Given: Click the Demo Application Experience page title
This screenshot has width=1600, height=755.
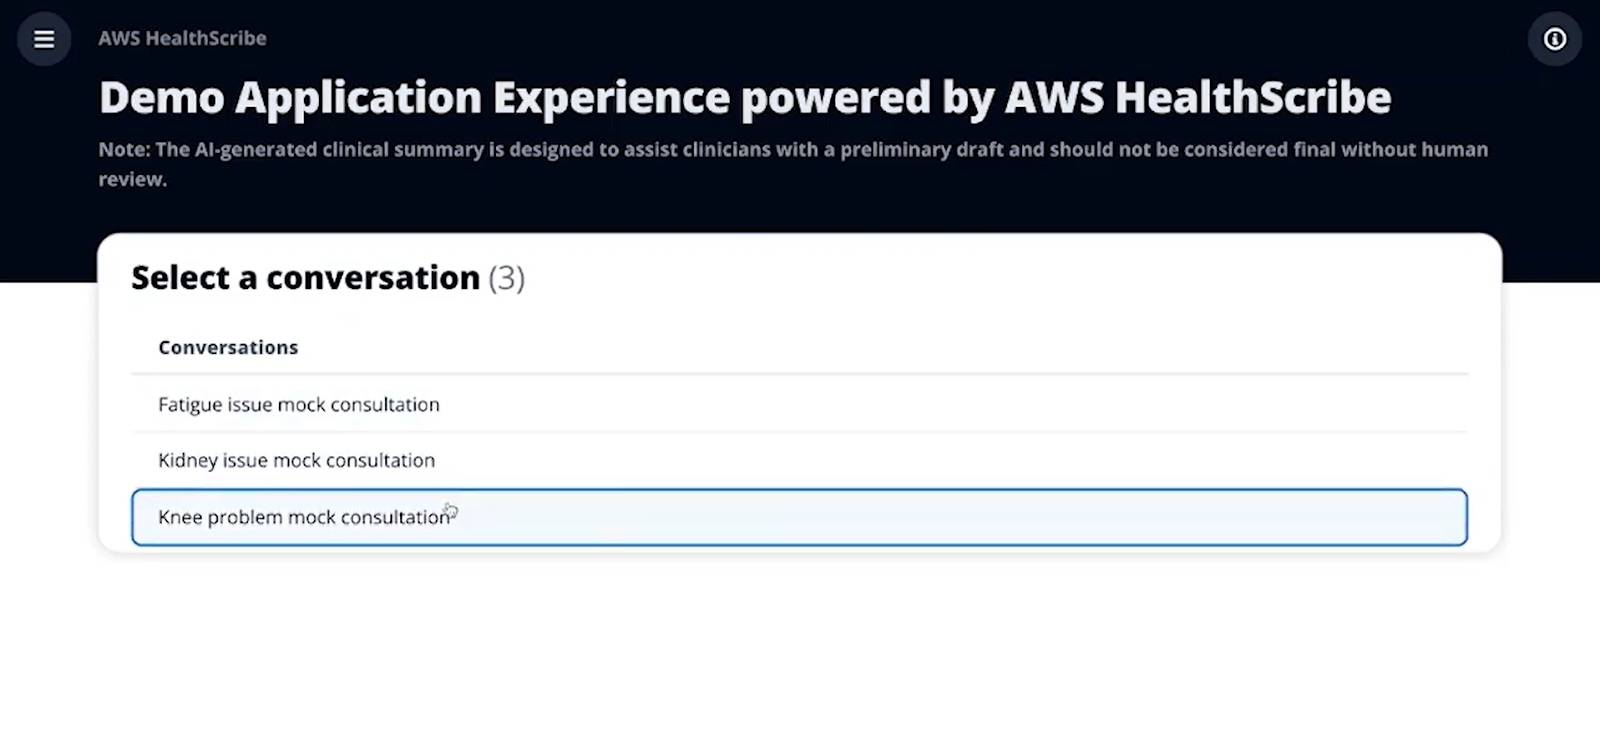Looking at the screenshot, I should pos(745,97).
